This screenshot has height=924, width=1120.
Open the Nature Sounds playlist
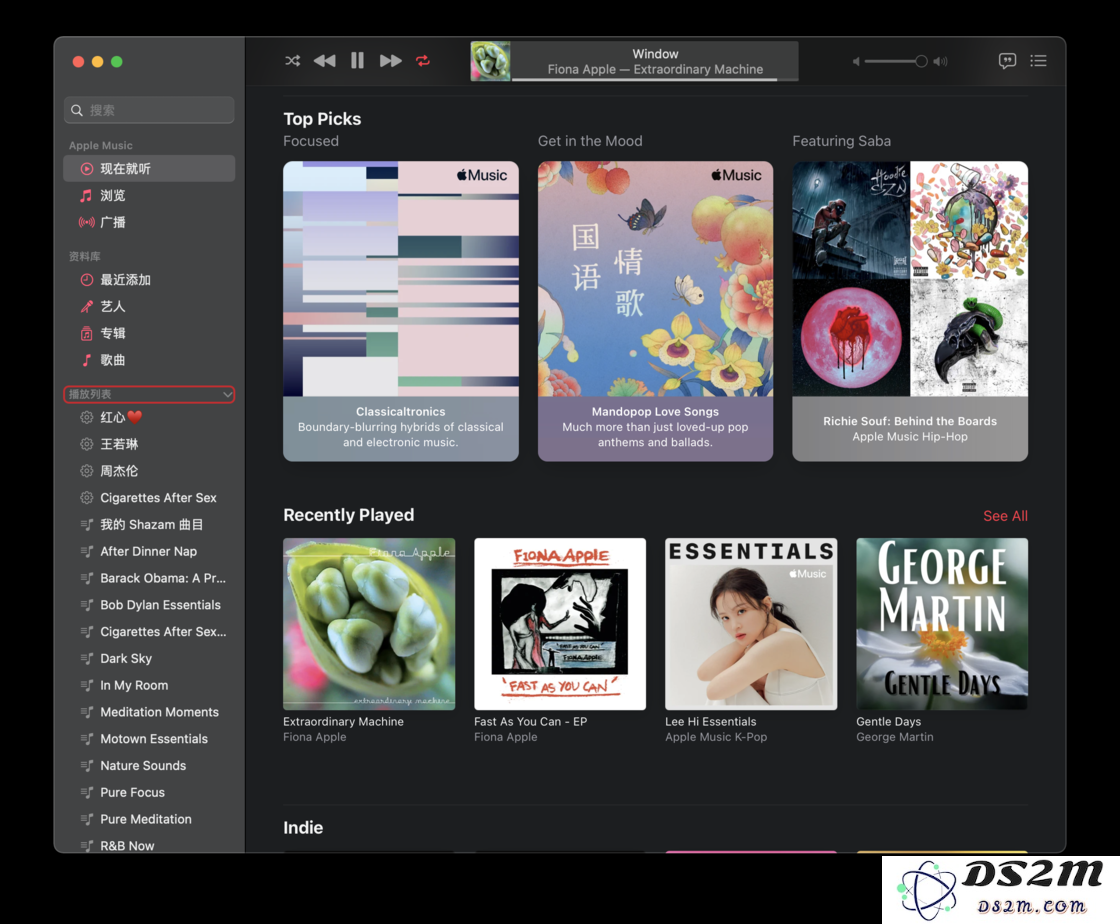click(149, 765)
